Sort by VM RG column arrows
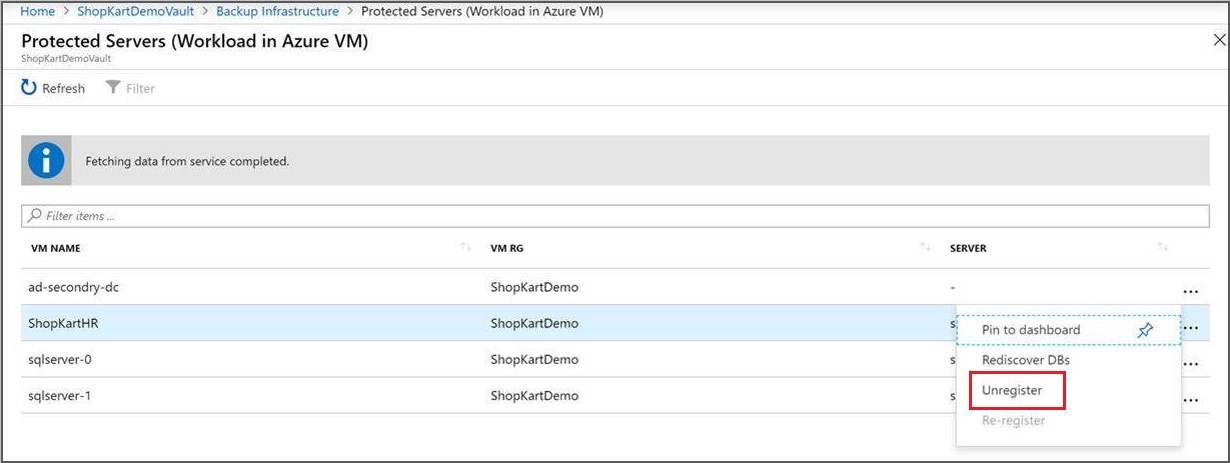Image resolution: width=1230 pixels, height=463 pixels. pyautogui.click(x=925, y=247)
